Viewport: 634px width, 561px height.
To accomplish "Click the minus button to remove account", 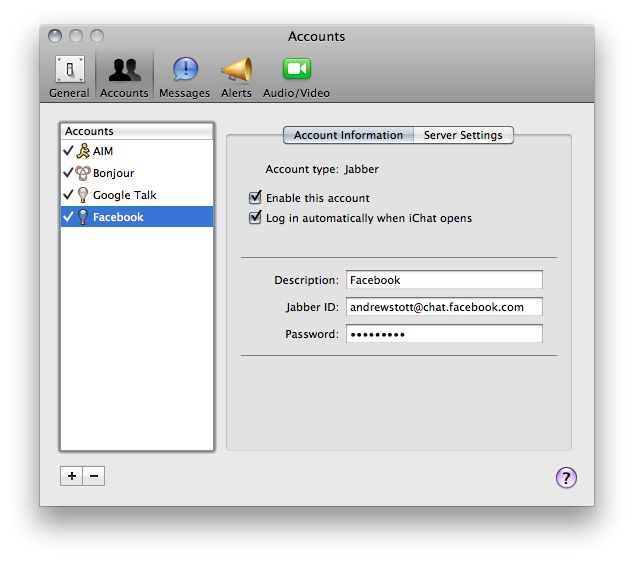I will coord(94,477).
